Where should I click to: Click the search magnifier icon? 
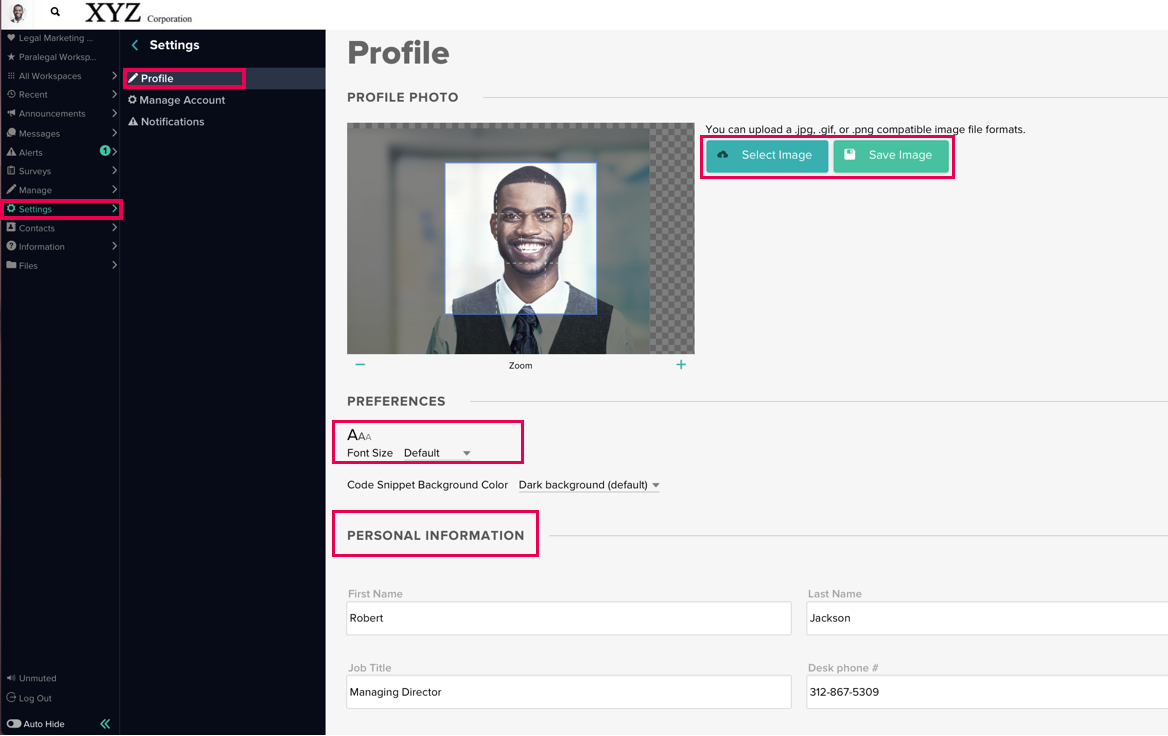point(55,13)
